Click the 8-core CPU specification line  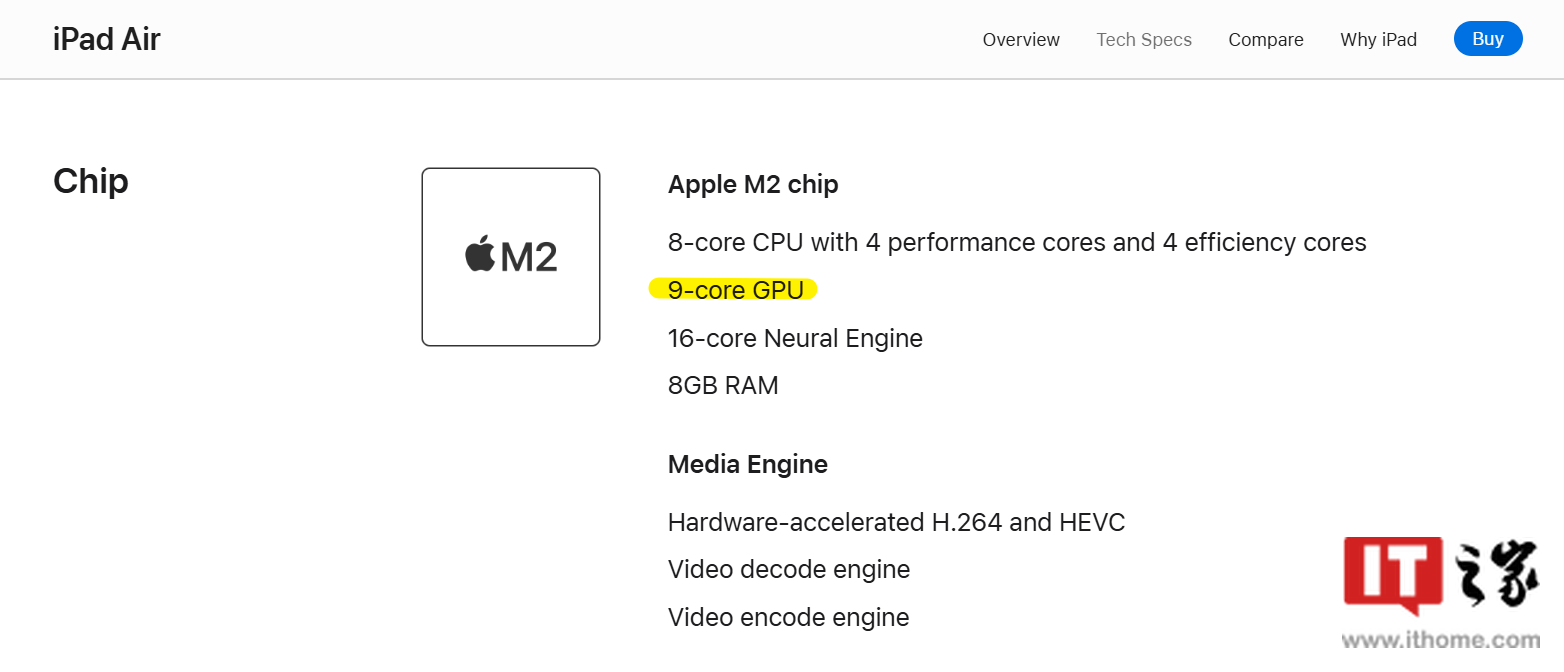point(1017,242)
